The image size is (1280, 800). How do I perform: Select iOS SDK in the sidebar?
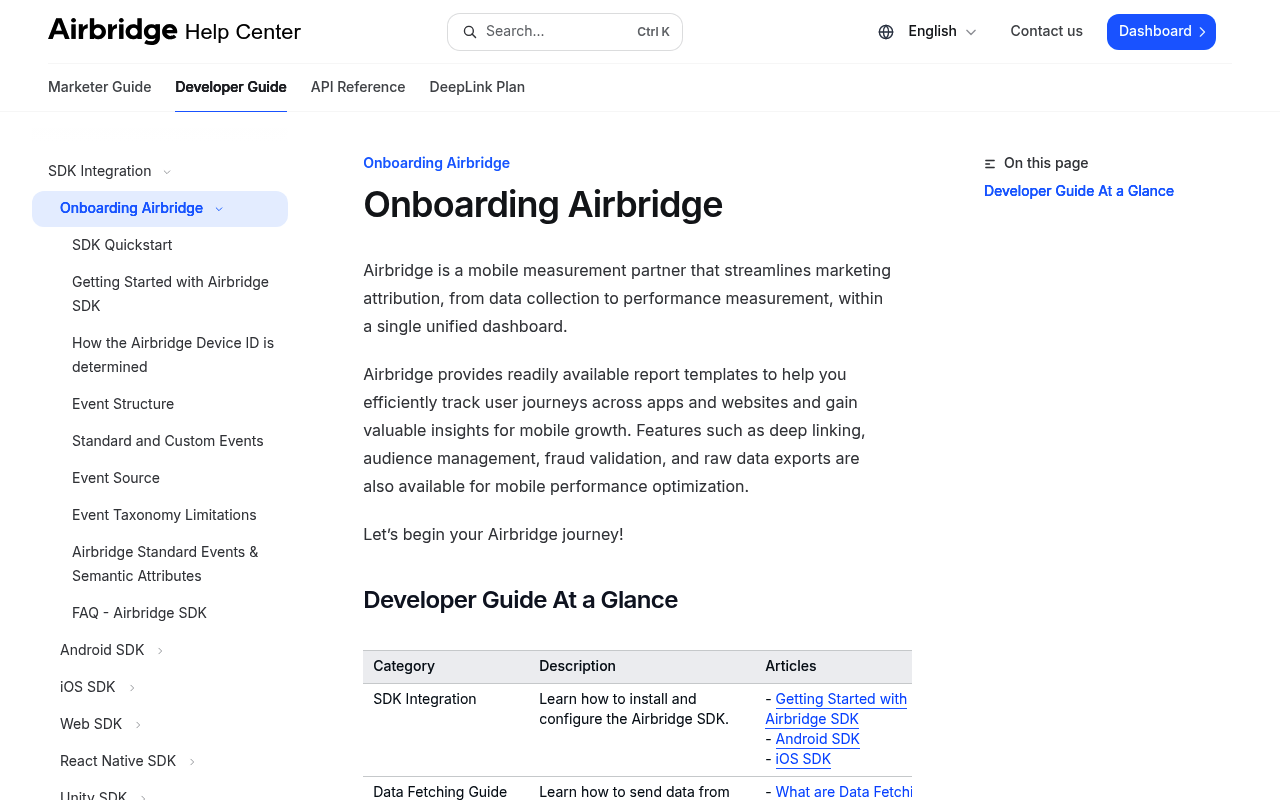[x=88, y=687]
